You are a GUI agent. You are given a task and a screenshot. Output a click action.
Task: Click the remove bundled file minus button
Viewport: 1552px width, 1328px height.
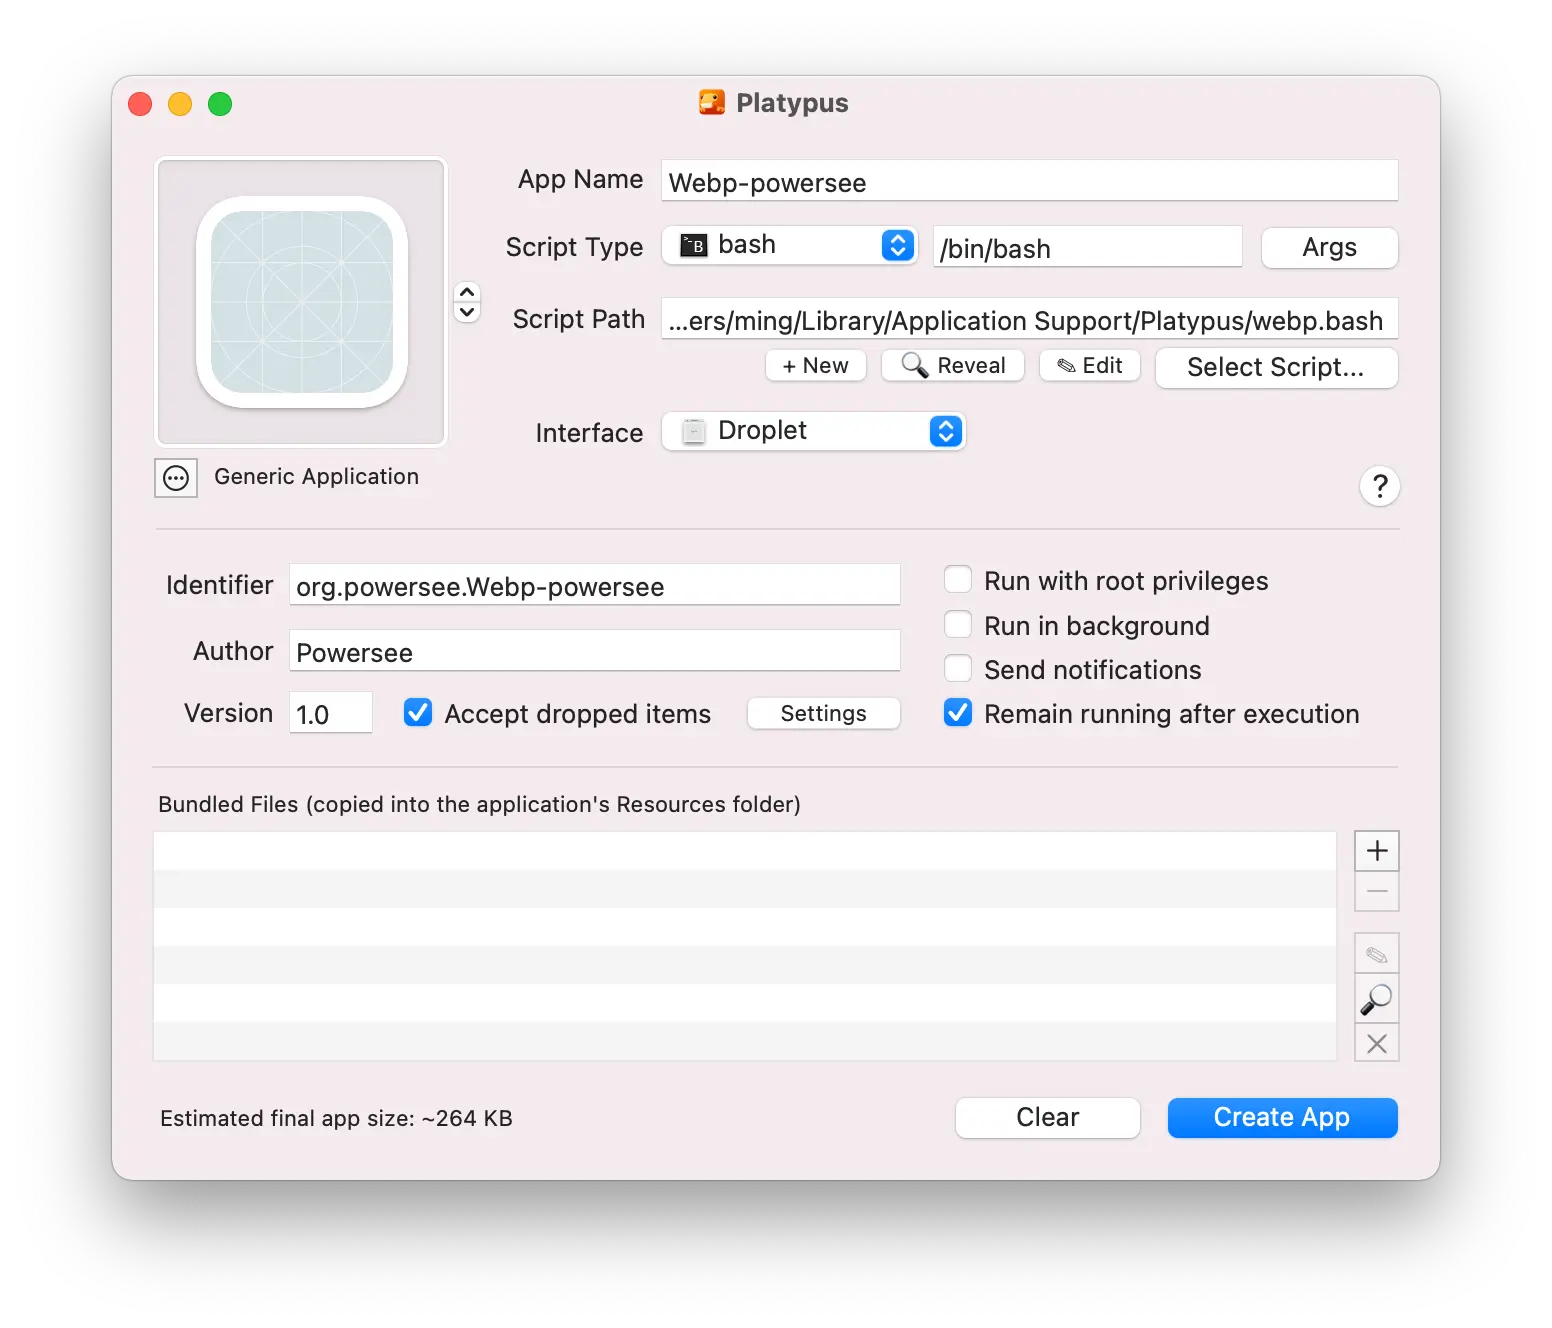[1376, 892]
